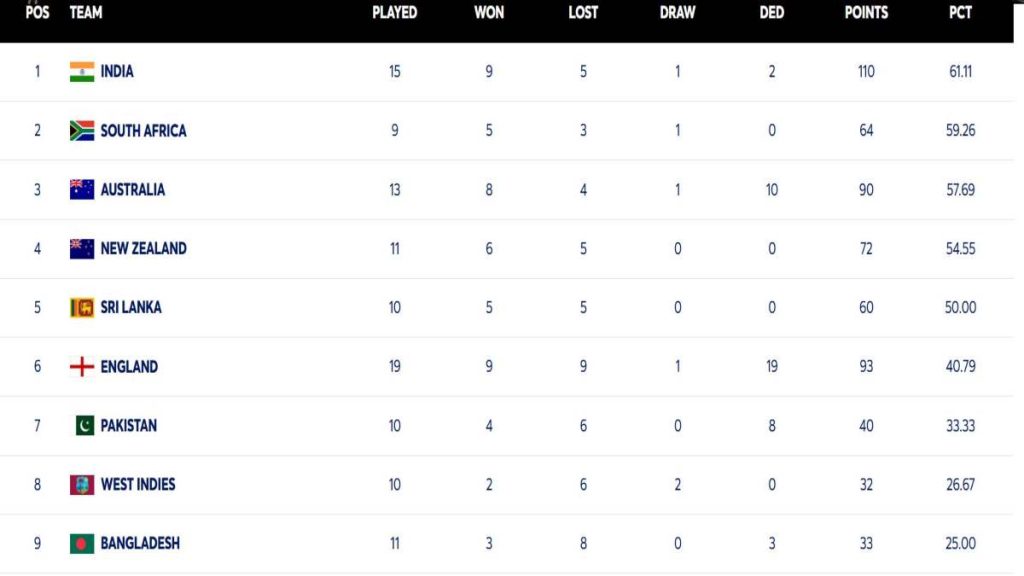1024x576 pixels.
Task: Click India's 61.11 PCT value
Action: [x=960, y=72]
